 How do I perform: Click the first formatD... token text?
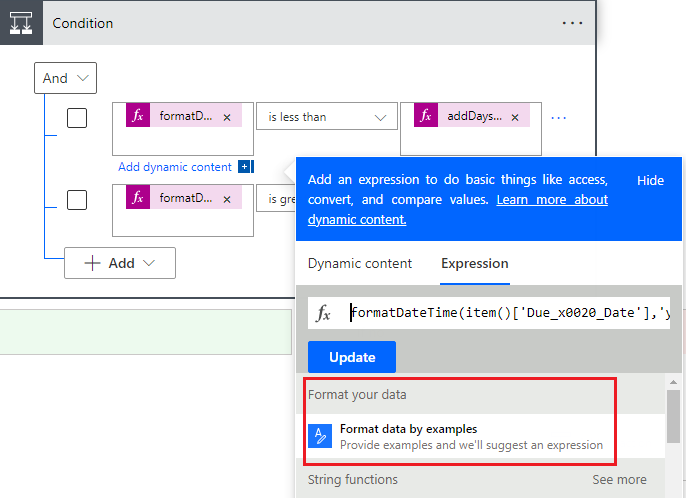(x=186, y=116)
